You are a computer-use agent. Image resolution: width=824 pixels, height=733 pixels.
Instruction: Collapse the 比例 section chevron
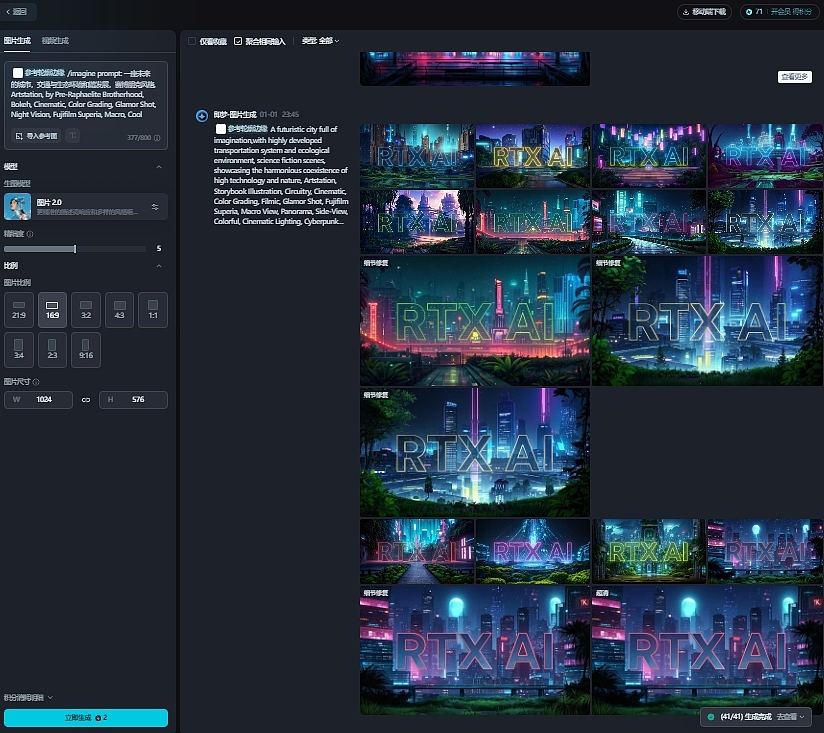point(159,266)
